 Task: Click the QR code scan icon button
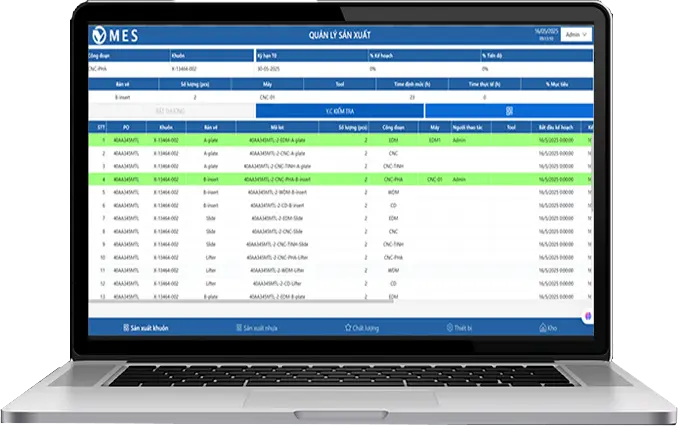[x=509, y=111]
